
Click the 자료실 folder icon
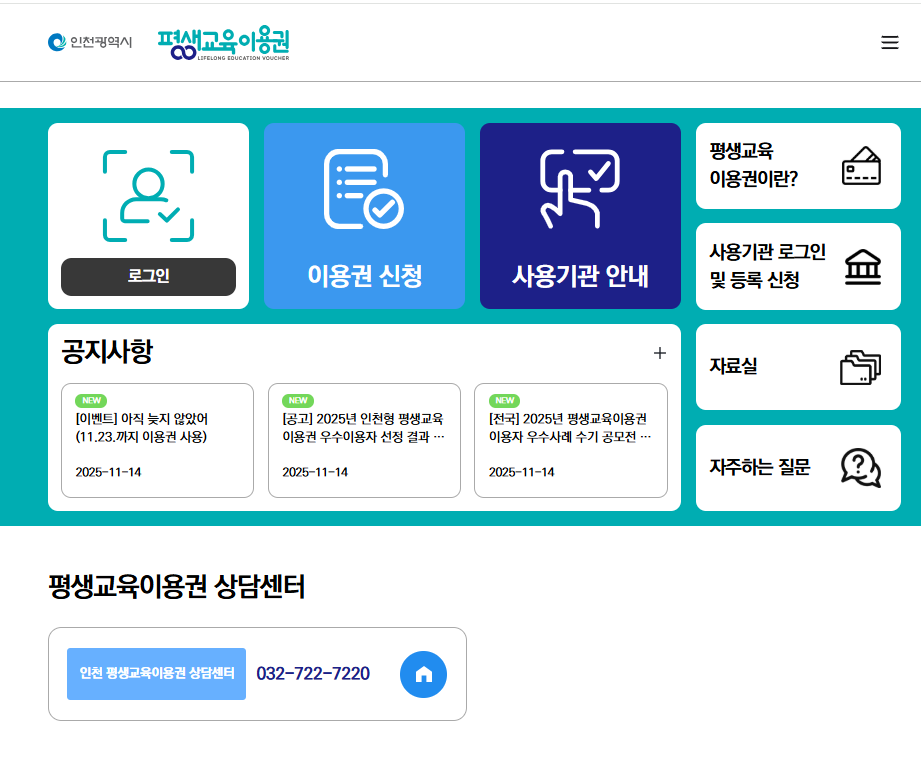(860, 367)
